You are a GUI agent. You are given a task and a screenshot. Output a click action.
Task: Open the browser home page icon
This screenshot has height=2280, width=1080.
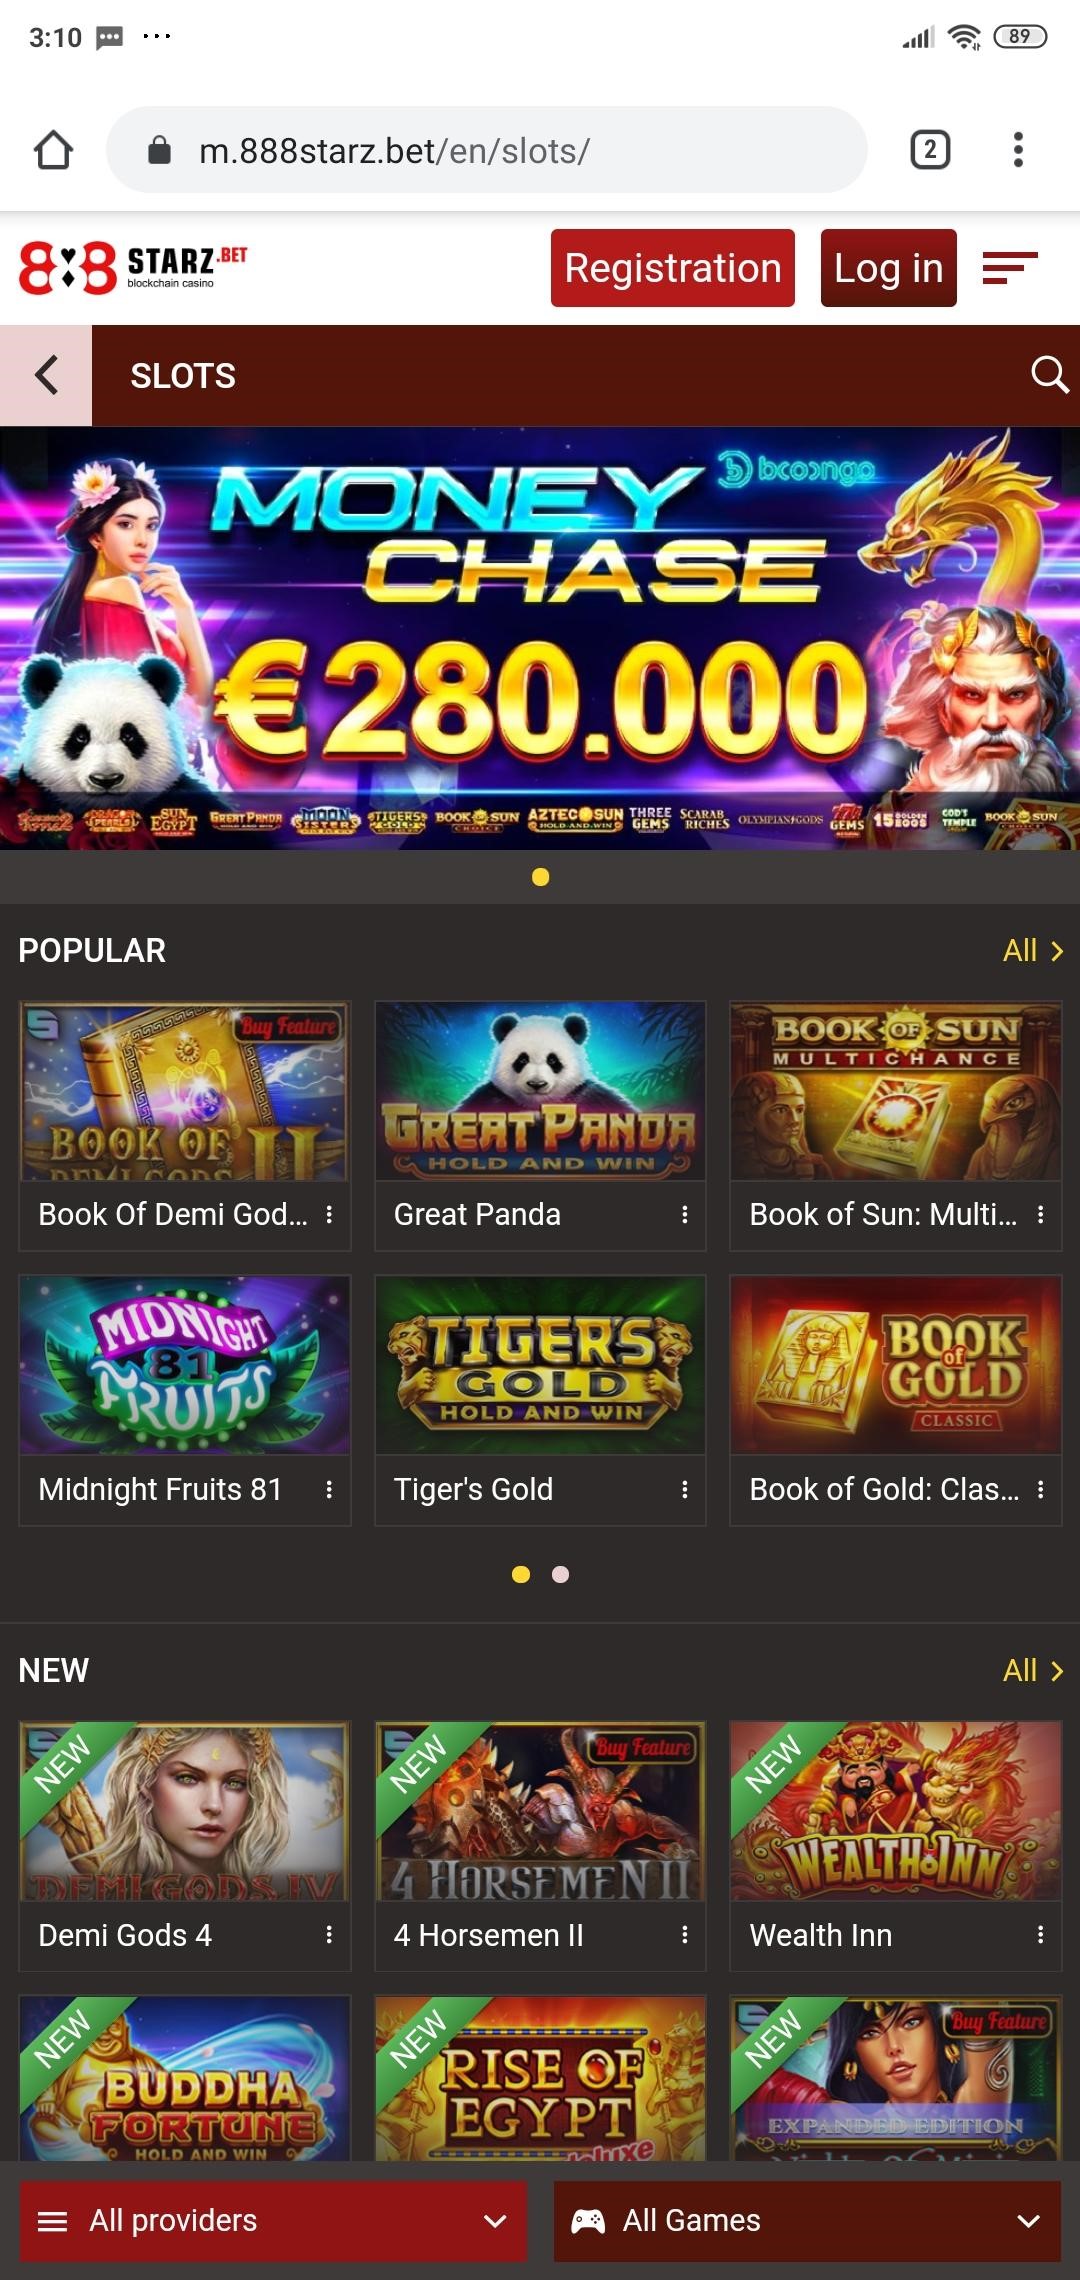pos(54,151)
